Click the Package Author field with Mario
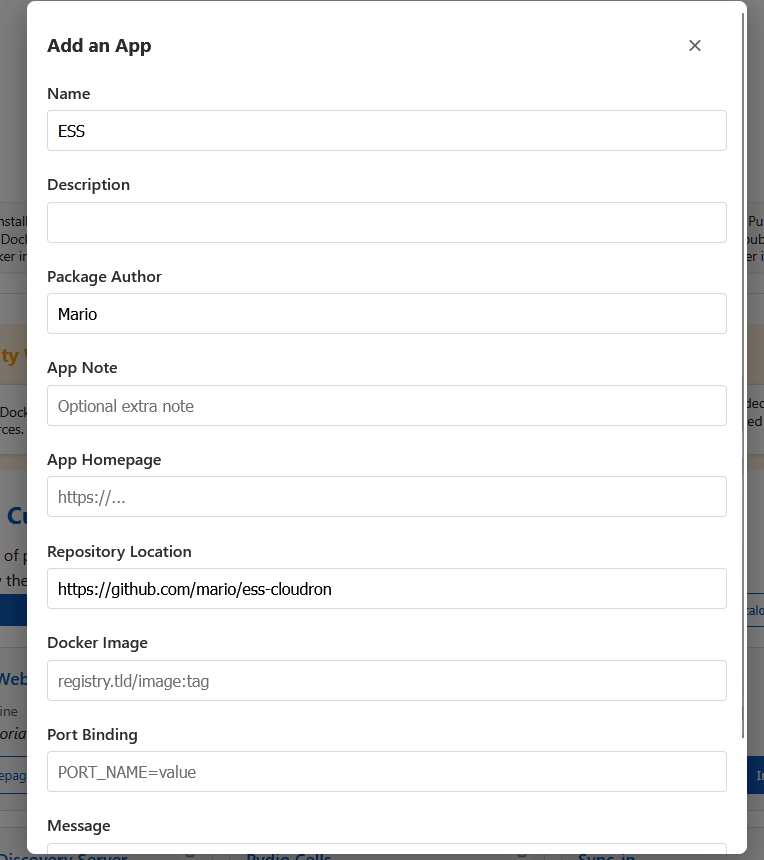Screen dimensions: 764x860 (386, 314)
